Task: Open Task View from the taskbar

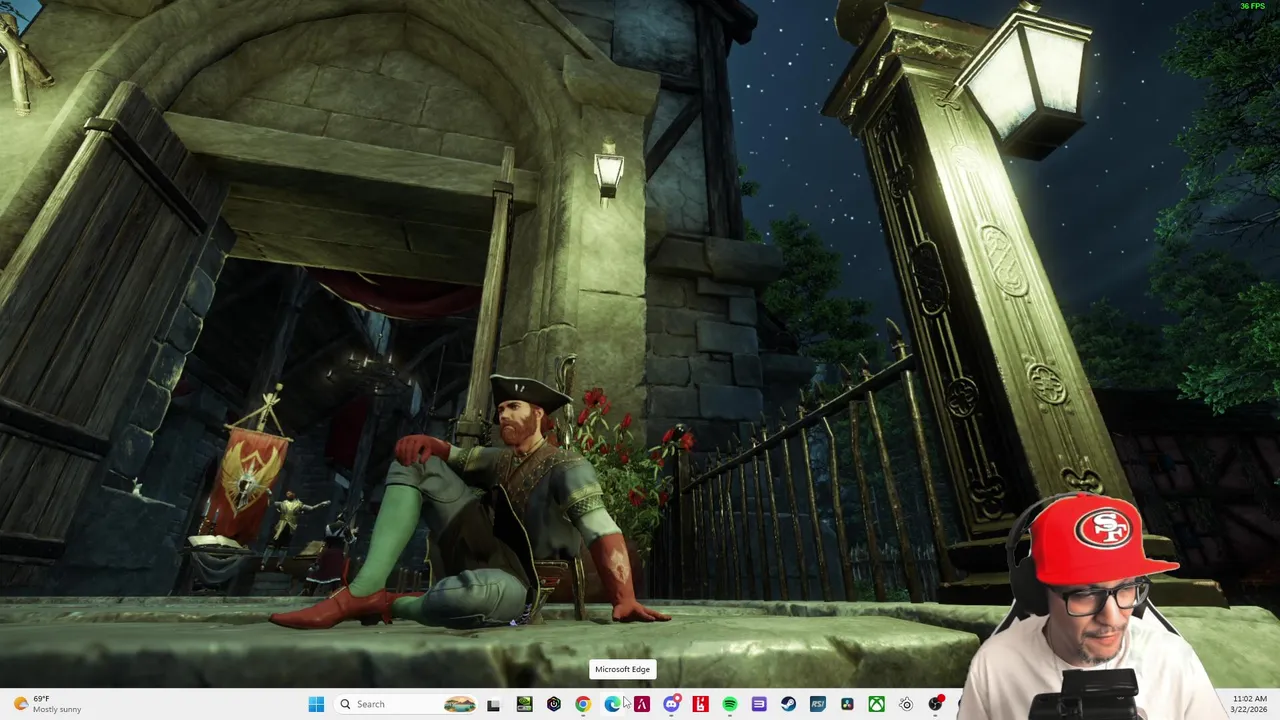Action: (x=493, y=704)
